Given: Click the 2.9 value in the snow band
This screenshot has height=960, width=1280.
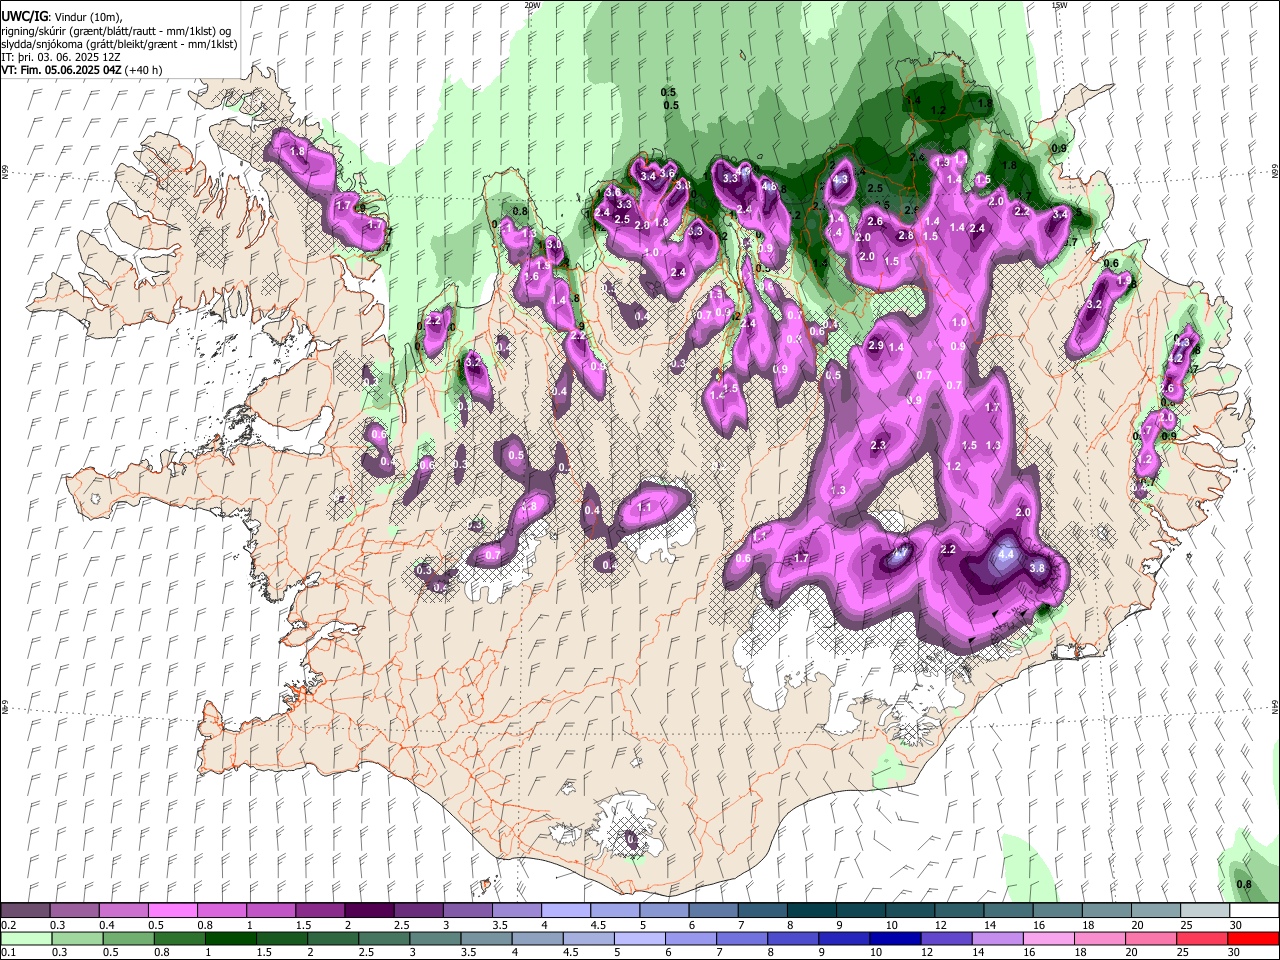Looking at the screenshot, I should [x=876, y=346].
